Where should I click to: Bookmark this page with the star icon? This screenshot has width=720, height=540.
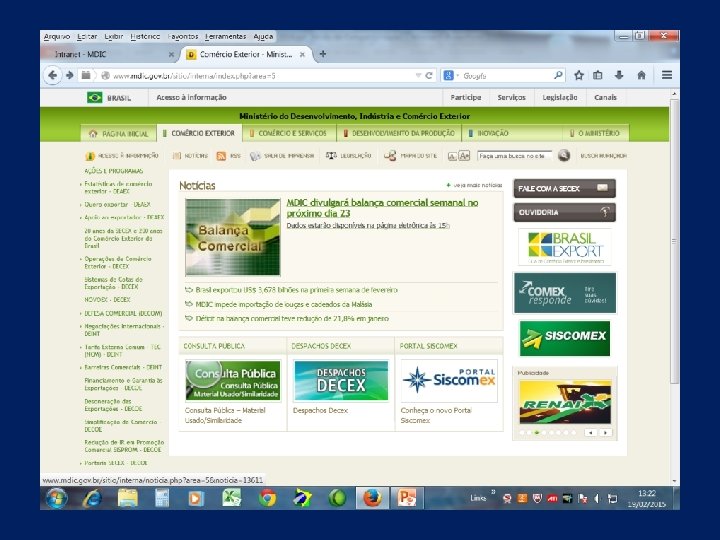click(x=579, y=75)
